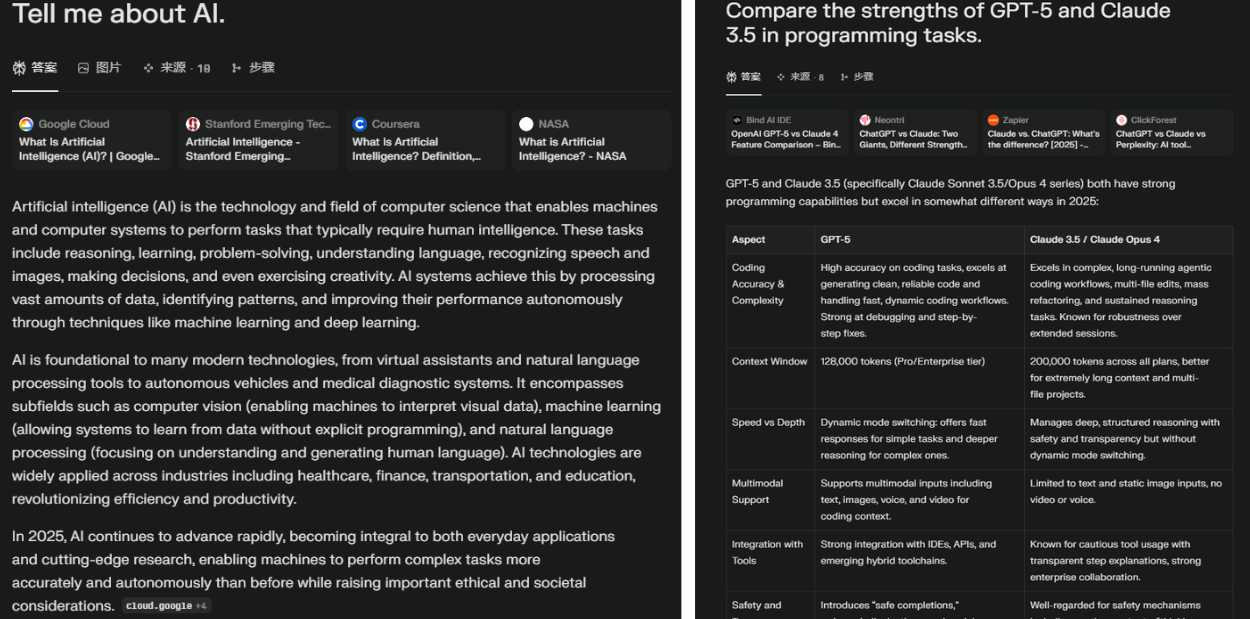
Task: Select the 答案 tab under 'Tell me about AI'
Action: (35, 68)
